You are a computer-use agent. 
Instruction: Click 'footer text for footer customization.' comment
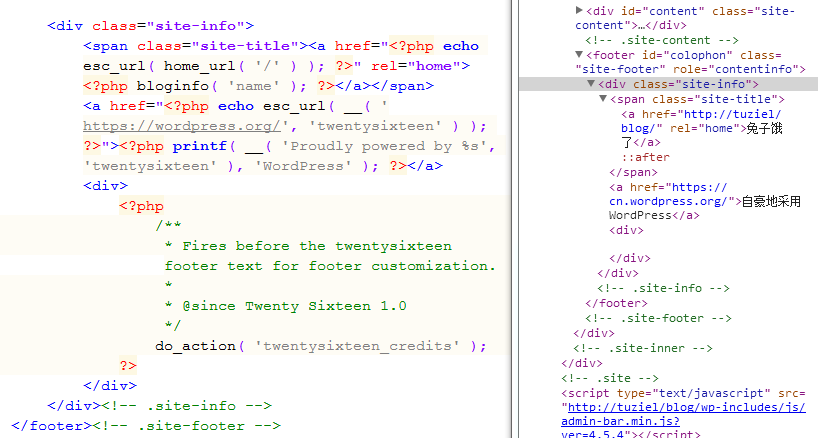[330, 266]
